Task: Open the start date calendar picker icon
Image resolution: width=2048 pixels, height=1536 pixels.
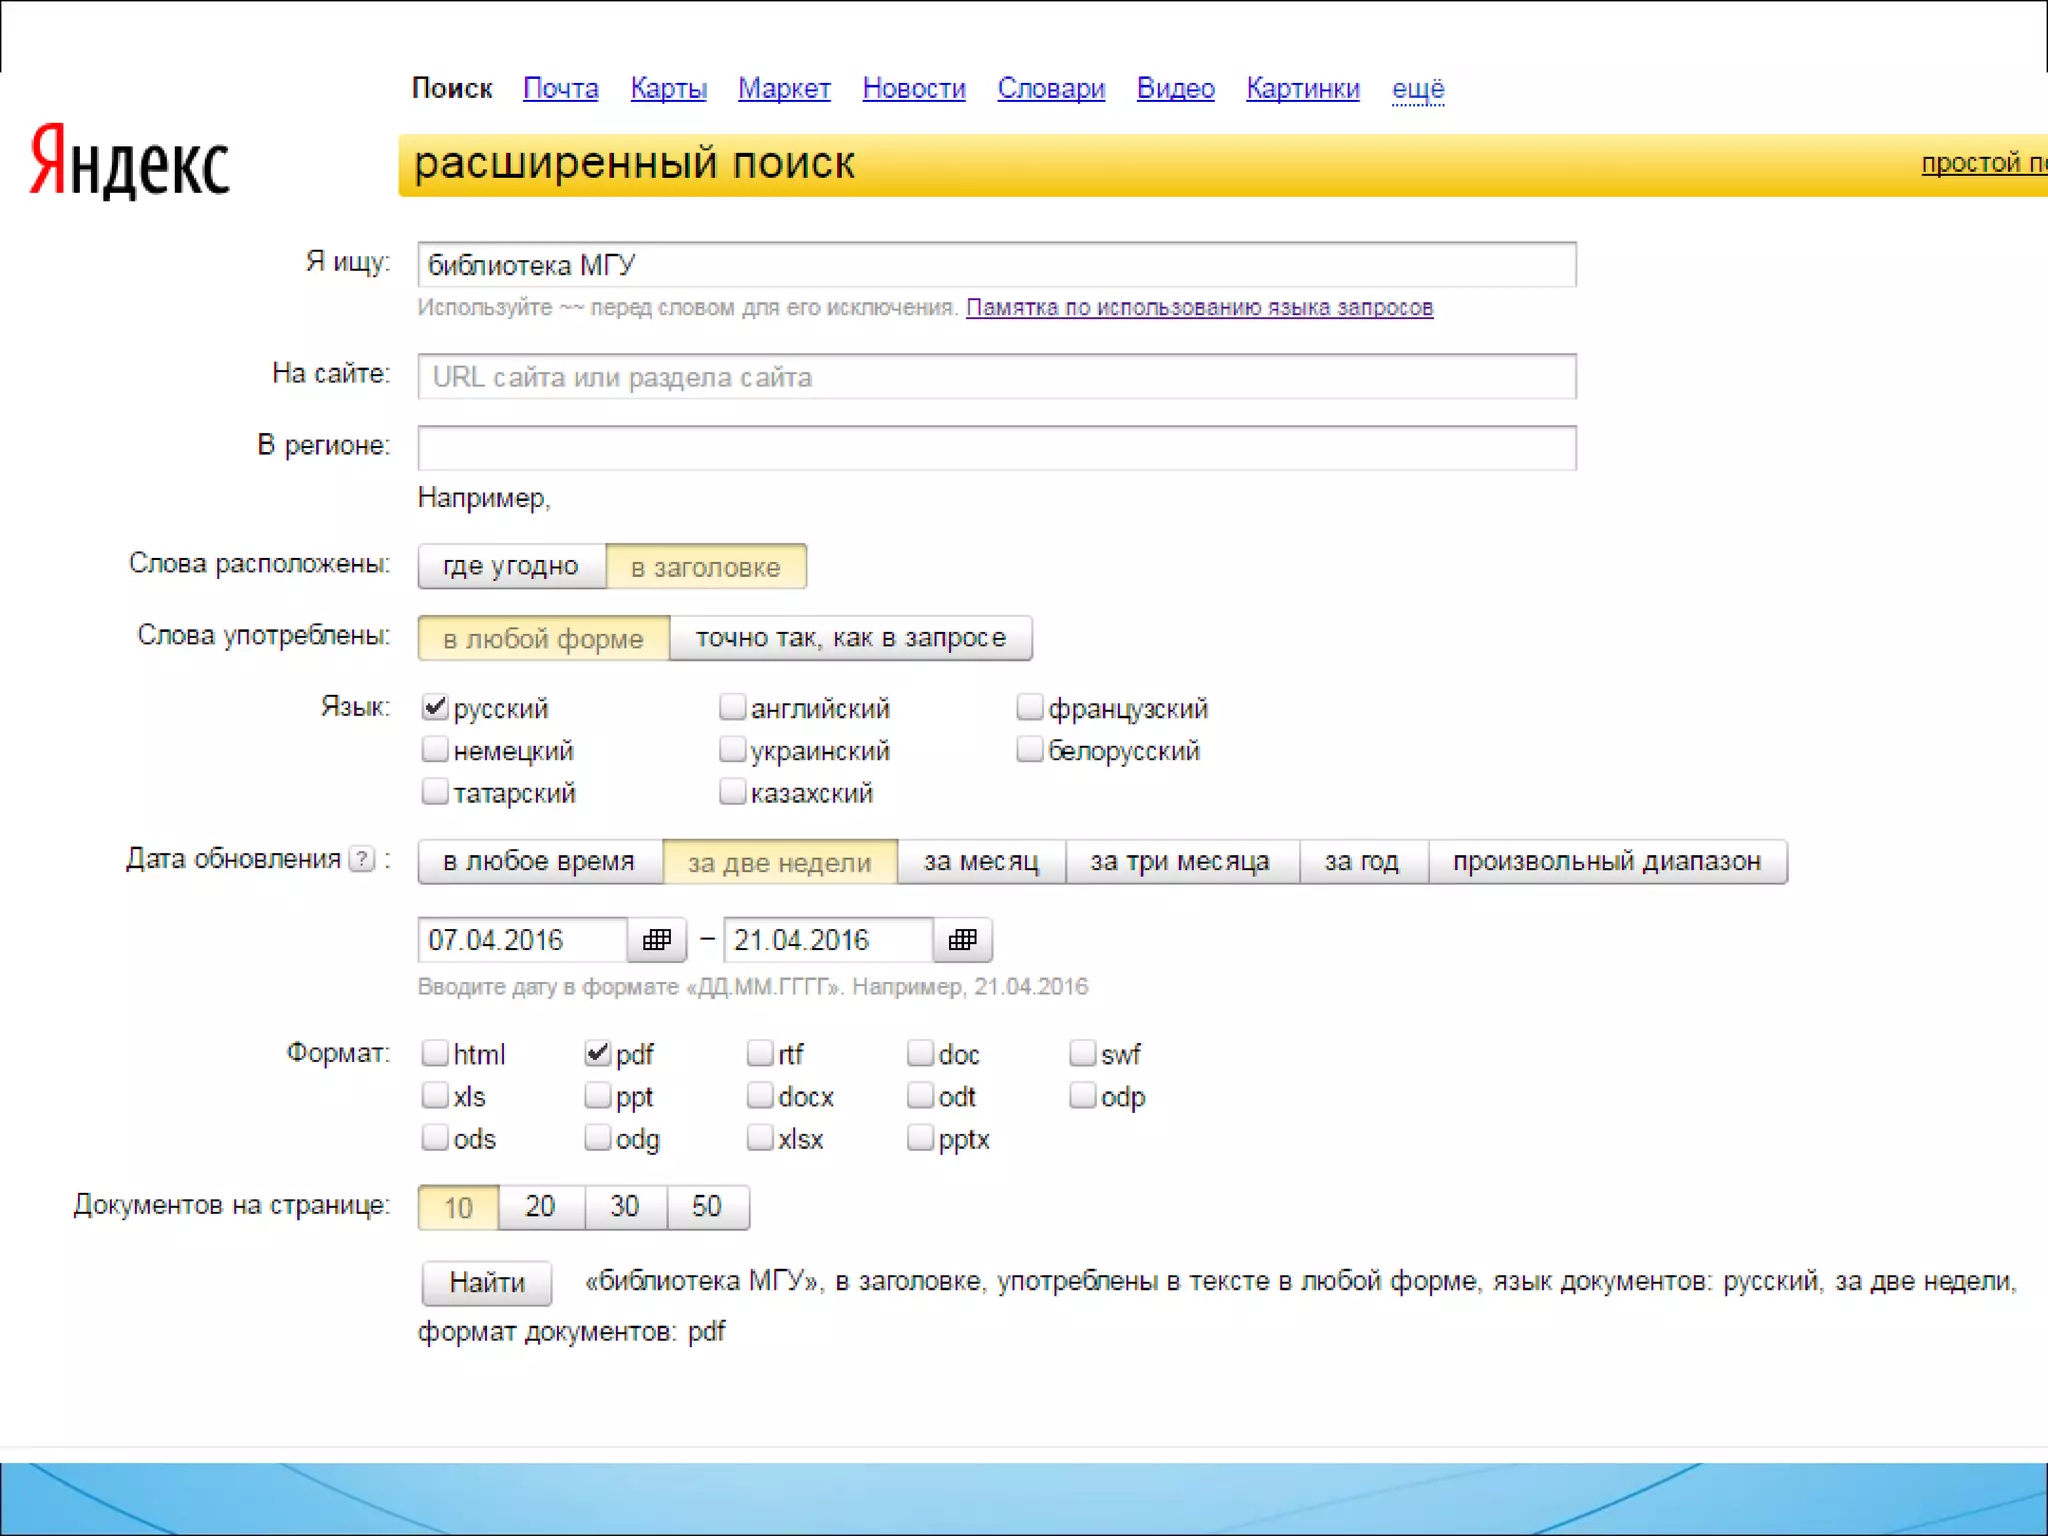Action: 656,940
